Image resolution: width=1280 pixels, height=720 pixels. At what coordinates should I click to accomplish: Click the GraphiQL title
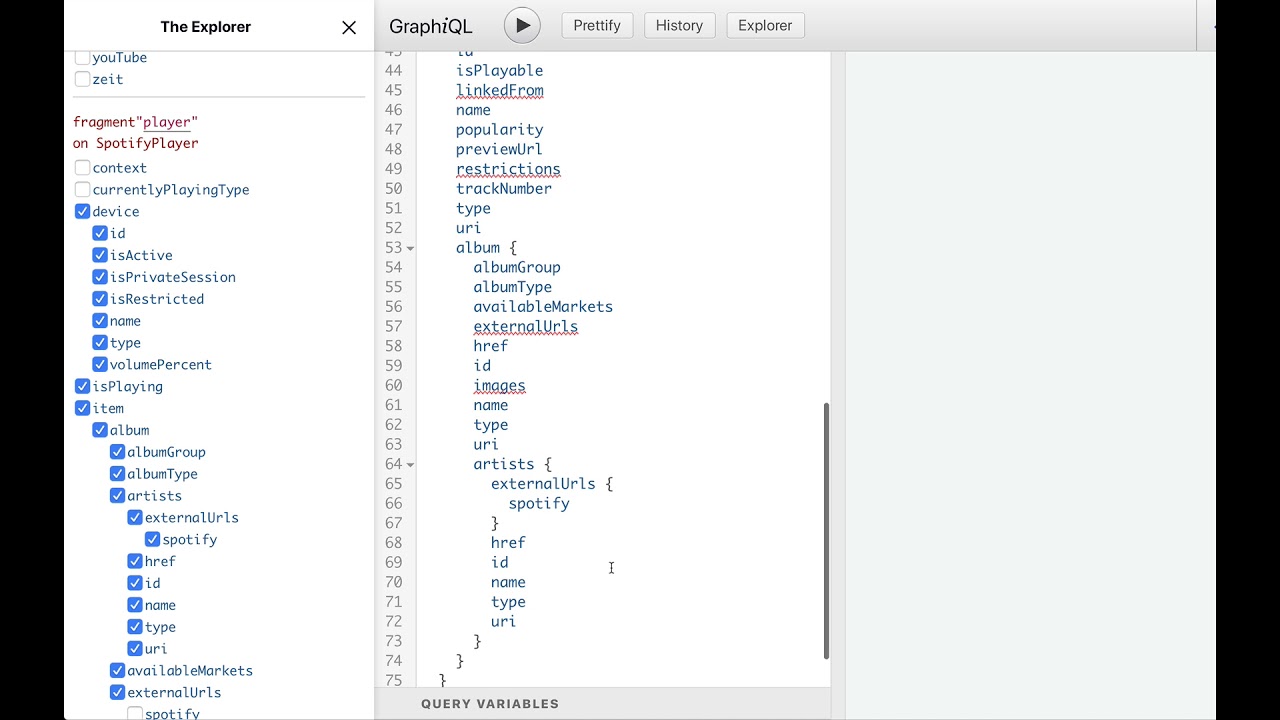[x=431, y=26]
